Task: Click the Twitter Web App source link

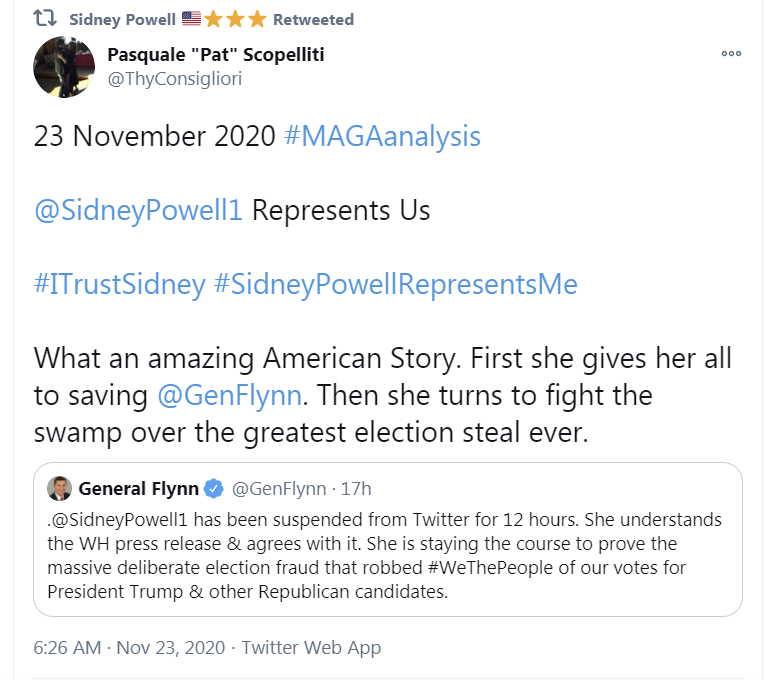Action: click(x=311, y=648)
